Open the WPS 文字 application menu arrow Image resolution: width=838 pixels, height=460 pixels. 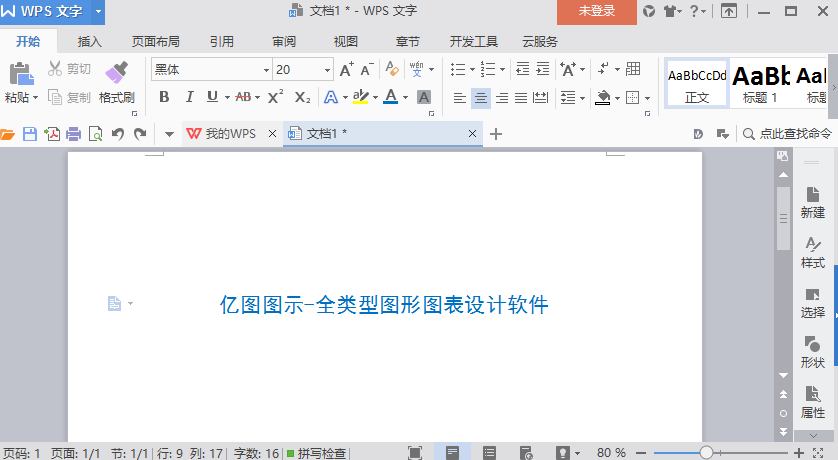coord(98,11)
